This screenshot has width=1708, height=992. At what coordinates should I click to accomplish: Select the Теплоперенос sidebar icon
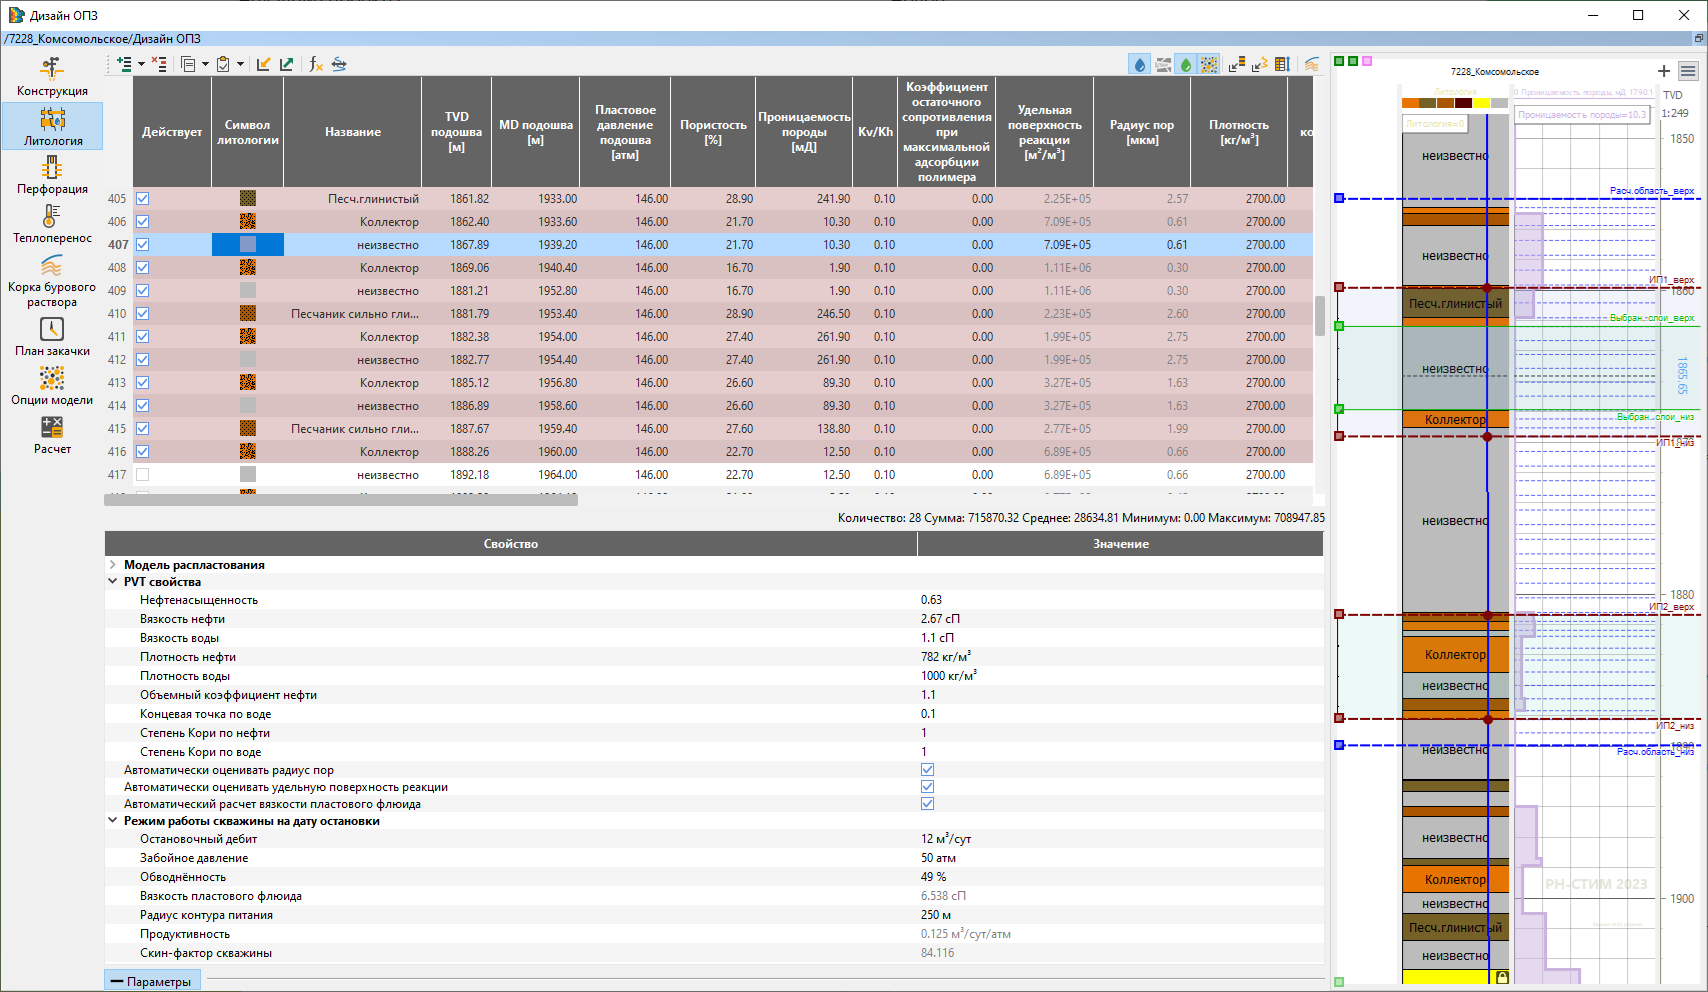[x=52, y=224]
